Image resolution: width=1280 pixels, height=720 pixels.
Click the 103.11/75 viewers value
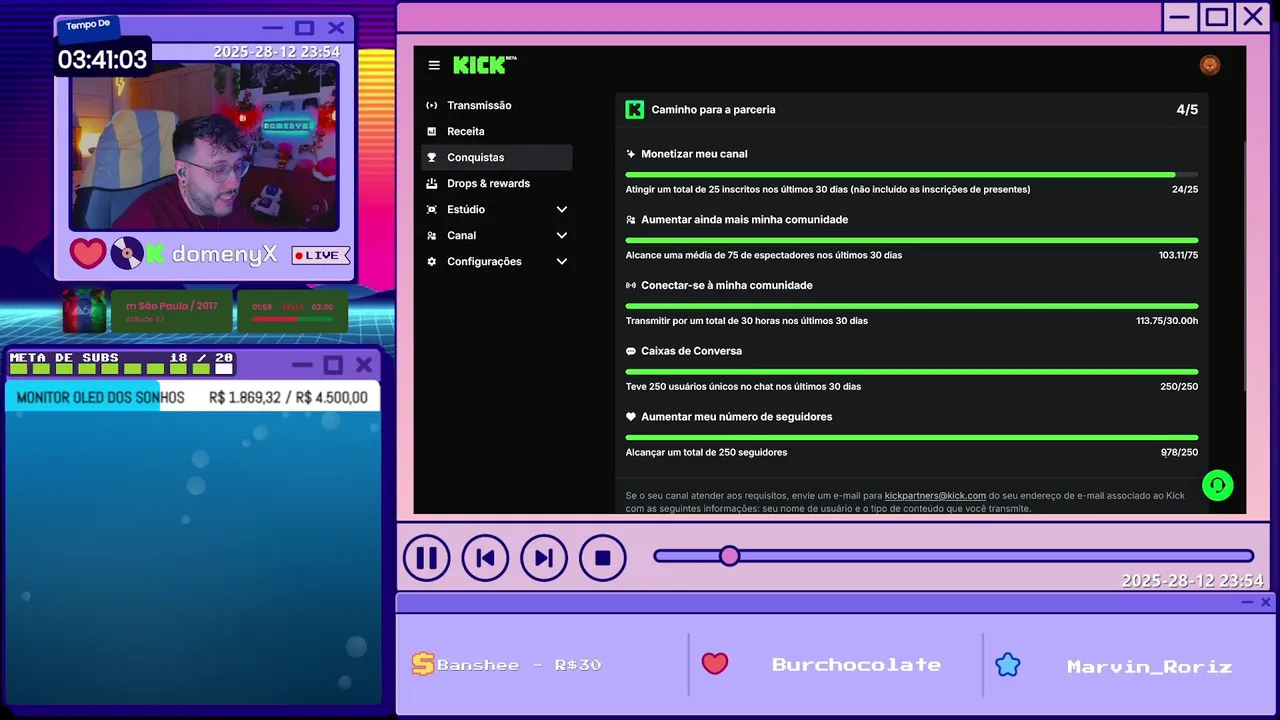[x=1178, y=255]
